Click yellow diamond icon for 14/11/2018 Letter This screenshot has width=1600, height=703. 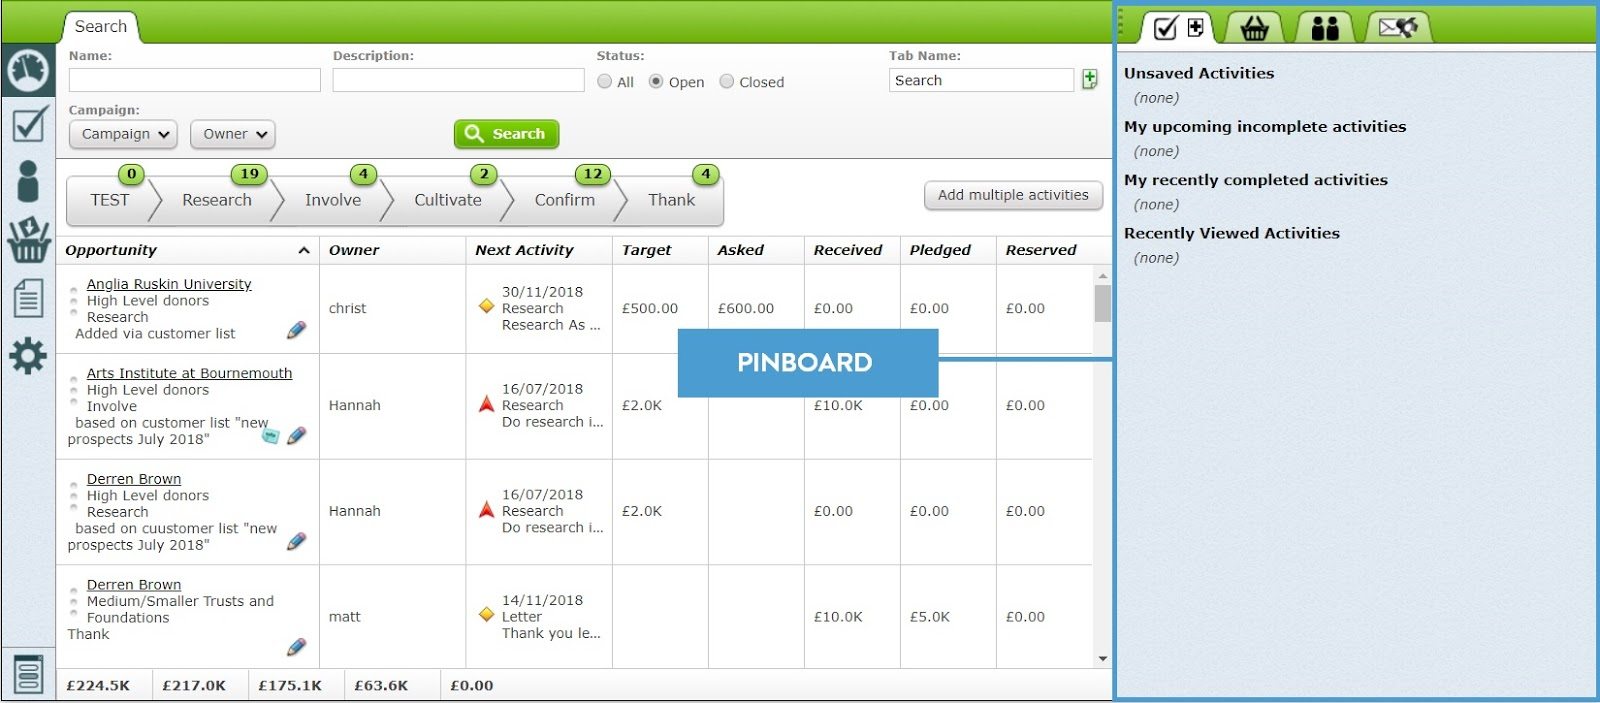(x=487, y=614)
